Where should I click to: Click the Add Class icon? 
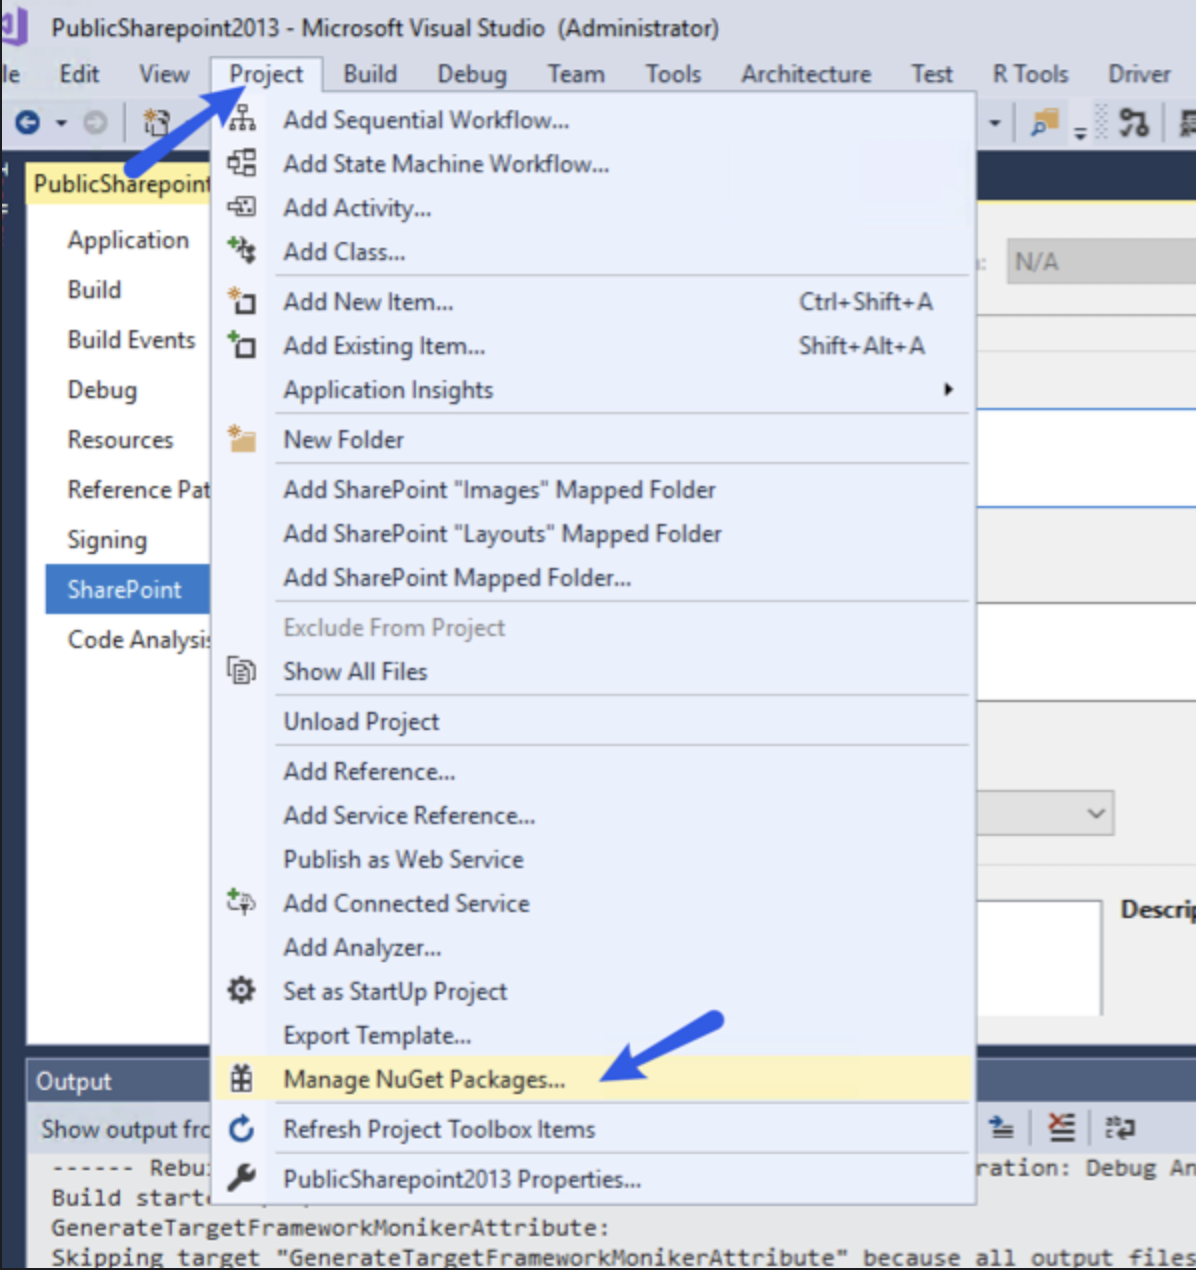pos(241,250)
